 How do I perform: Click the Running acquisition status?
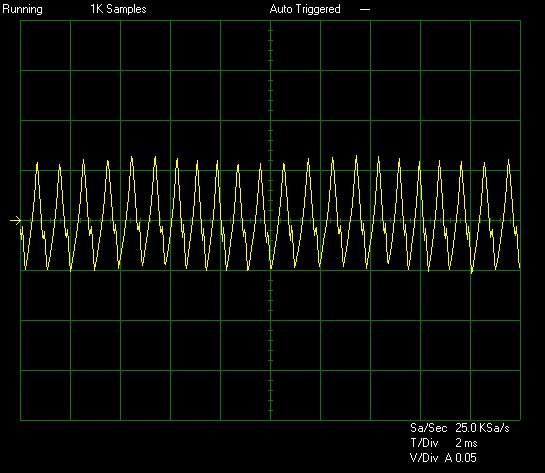click(22, 9)
